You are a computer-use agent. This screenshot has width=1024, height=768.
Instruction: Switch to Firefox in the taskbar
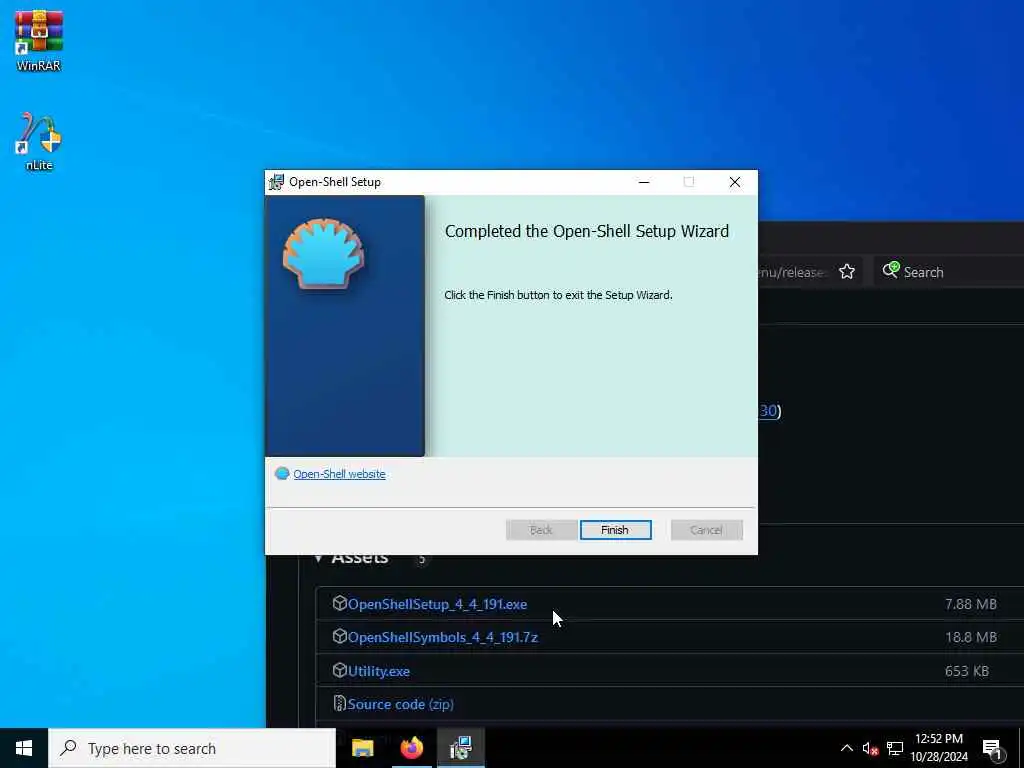coord(411,748)
